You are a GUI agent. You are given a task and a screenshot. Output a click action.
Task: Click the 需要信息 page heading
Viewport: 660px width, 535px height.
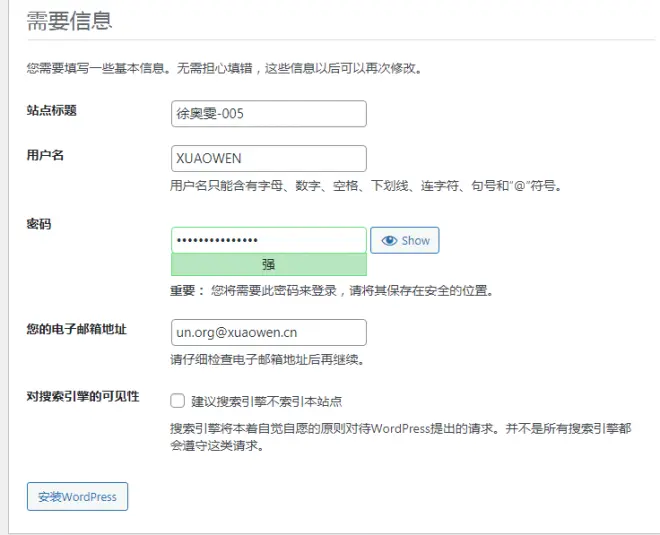coord(69,21)
